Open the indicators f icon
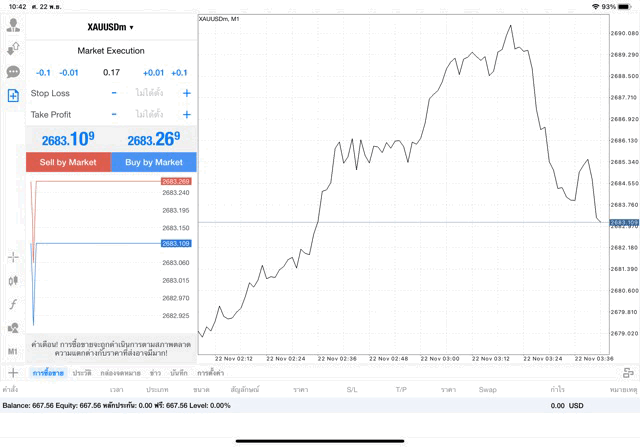This screenshot has height=447, width=640. click(13, 304)
